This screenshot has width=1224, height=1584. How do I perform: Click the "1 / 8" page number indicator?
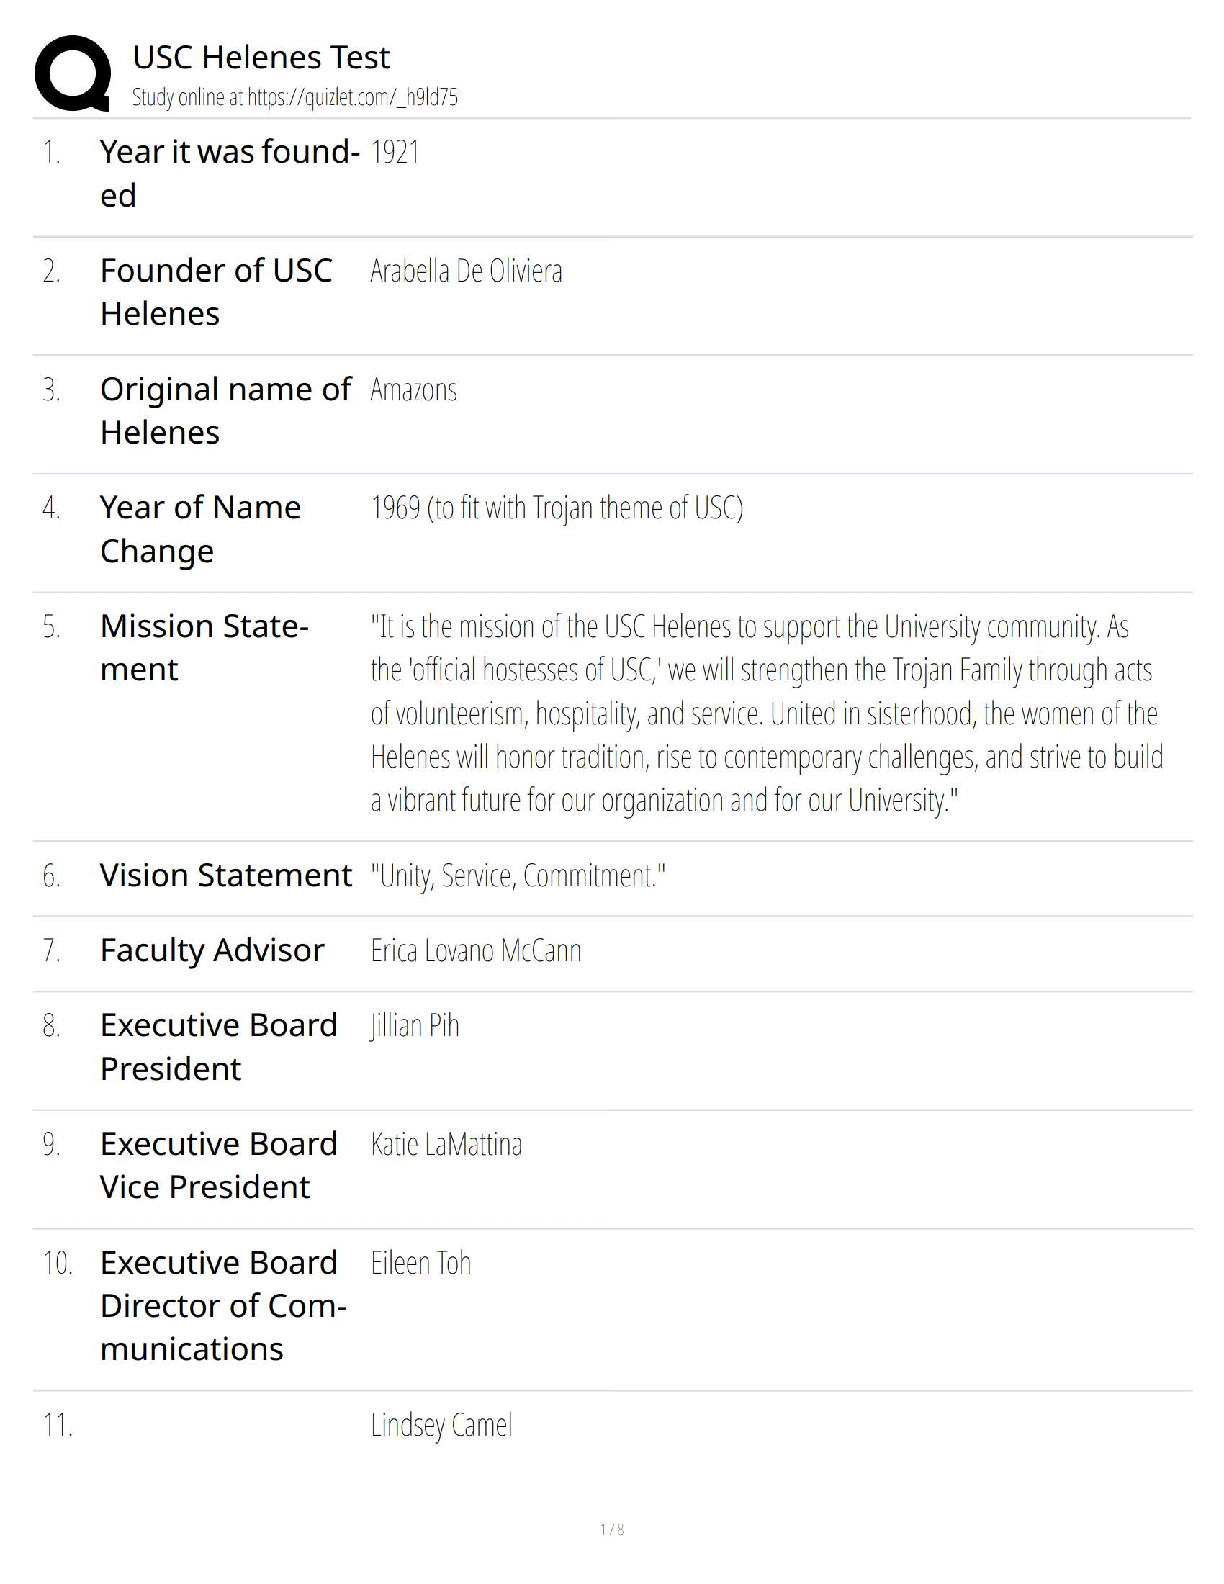[612, 1529]
